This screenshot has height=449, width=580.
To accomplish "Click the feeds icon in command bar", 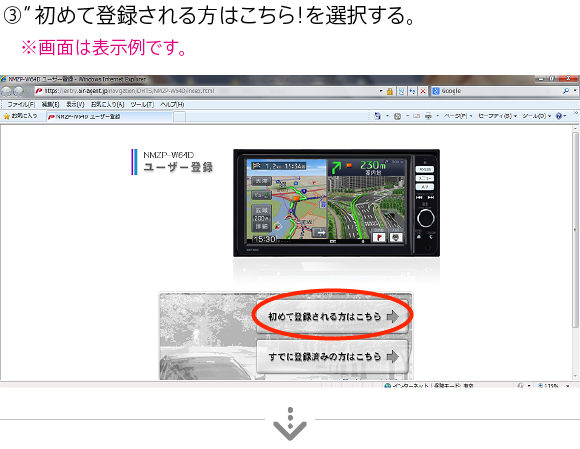I will [398, 117].
